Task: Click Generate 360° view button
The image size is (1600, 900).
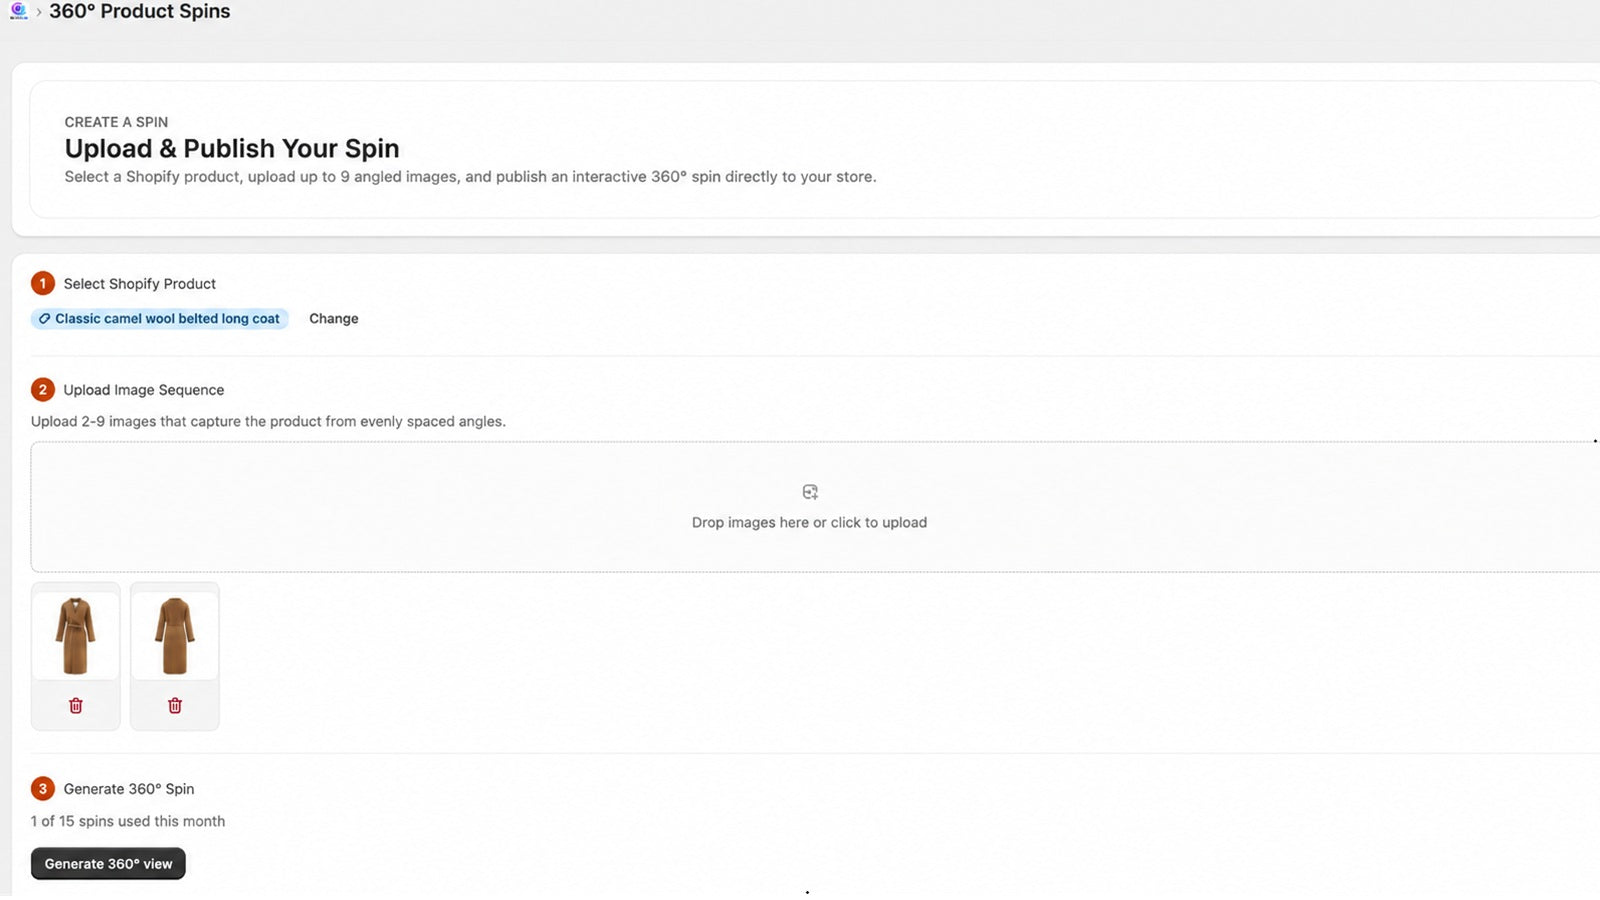Action: (x=108, y=864)
